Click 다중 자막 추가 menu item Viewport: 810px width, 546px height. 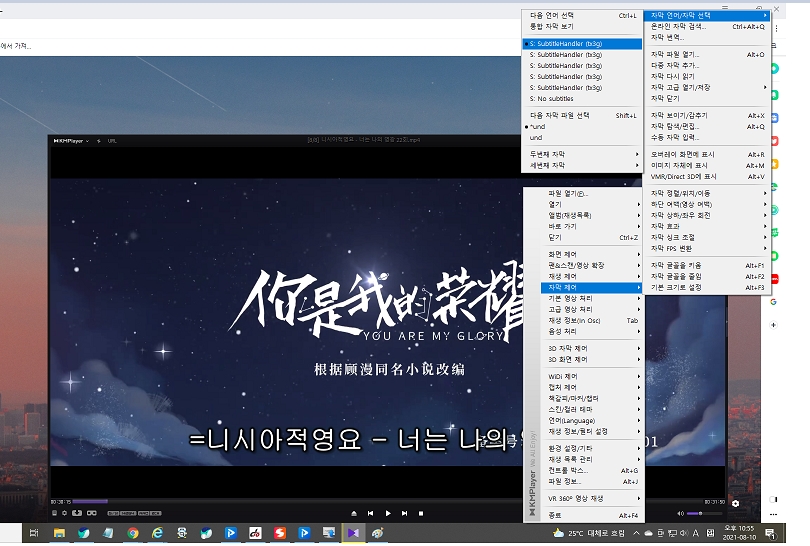(x=707, y=66)
